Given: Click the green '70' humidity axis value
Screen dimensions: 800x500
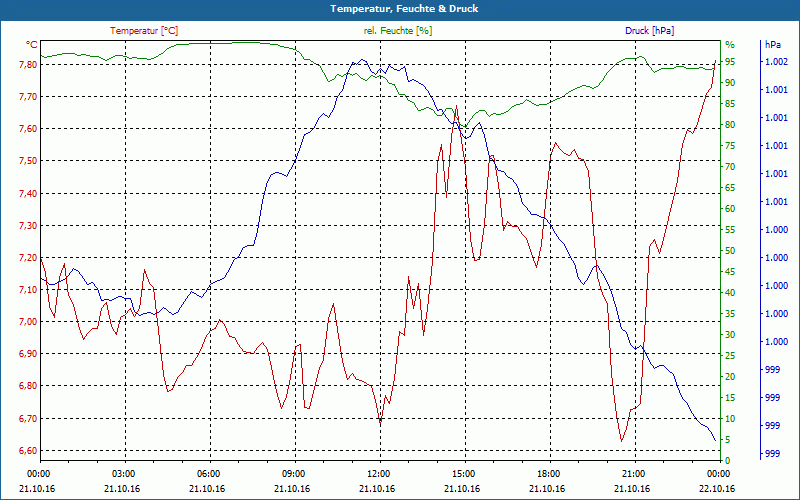Looking at the screenshot, I should pyautogui.click(x=730, y=167).
